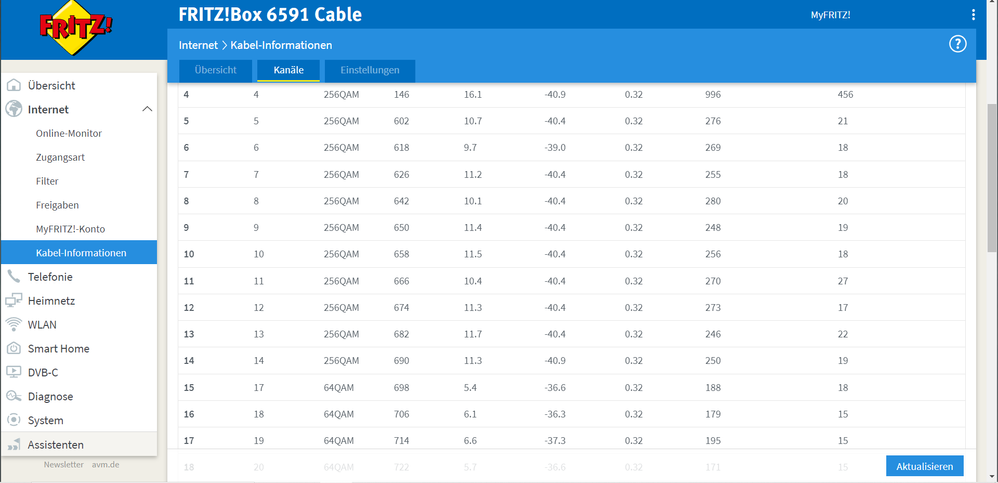
Task: Open the three-dot options menu
Action: pyautogui.click(x=973, y=15)
